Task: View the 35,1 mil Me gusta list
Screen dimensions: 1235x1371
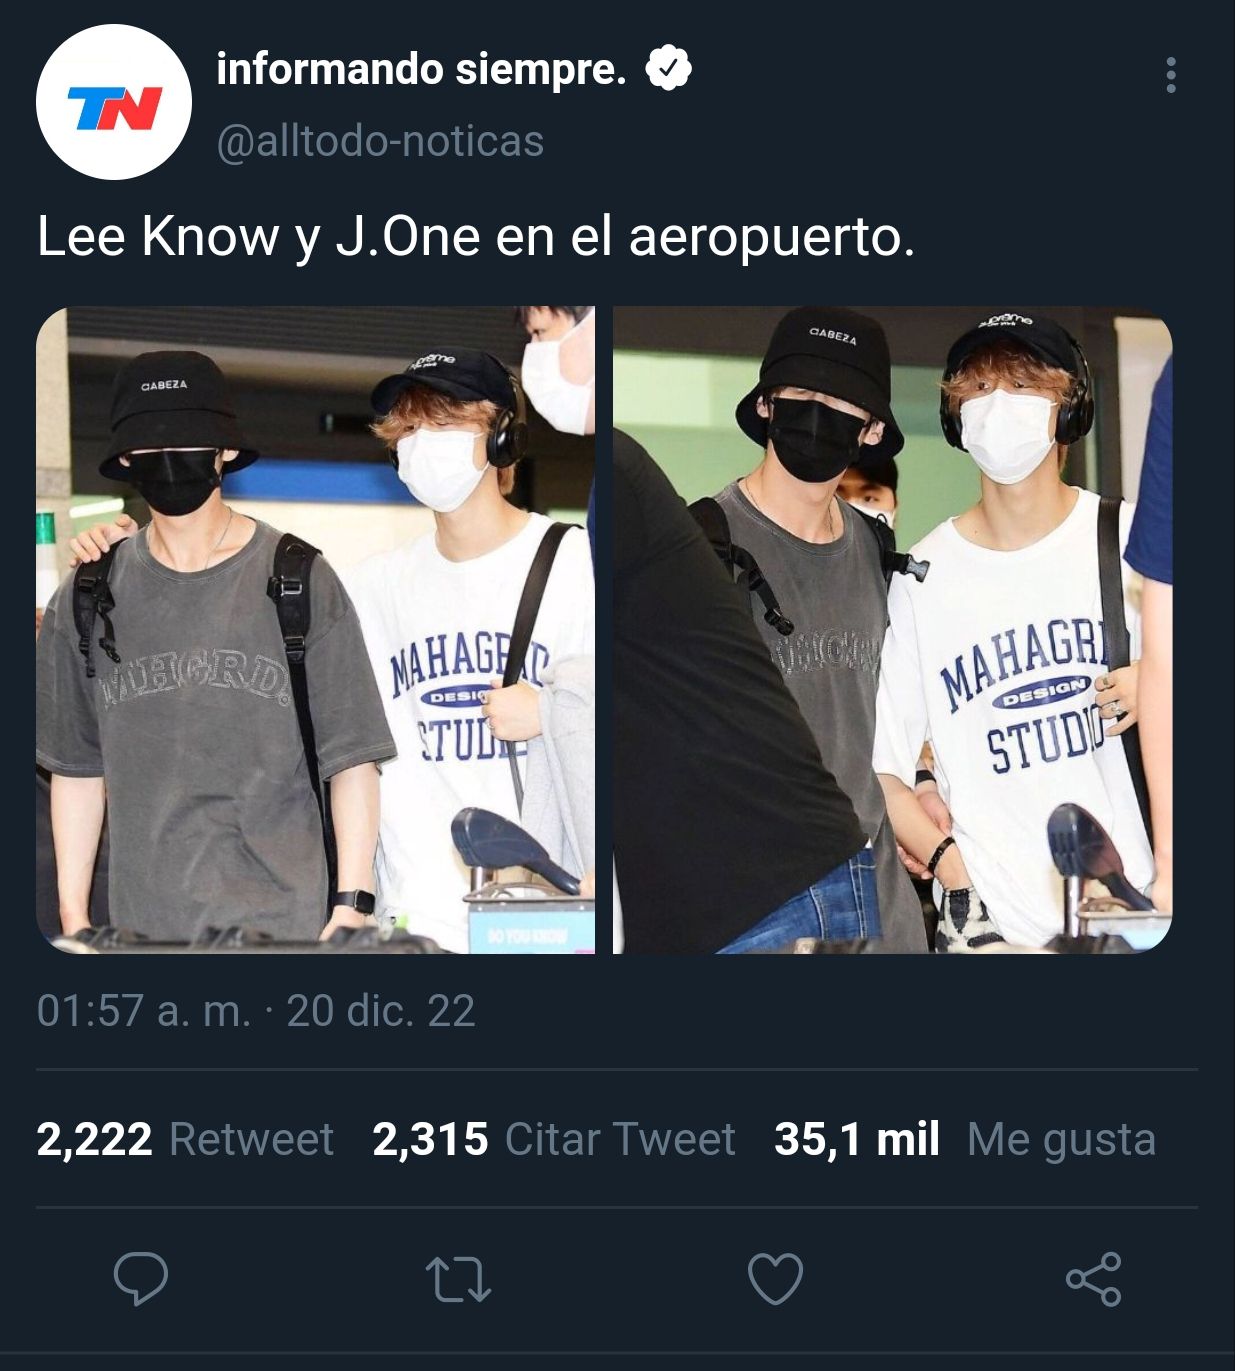Action: pos(965,1139)
